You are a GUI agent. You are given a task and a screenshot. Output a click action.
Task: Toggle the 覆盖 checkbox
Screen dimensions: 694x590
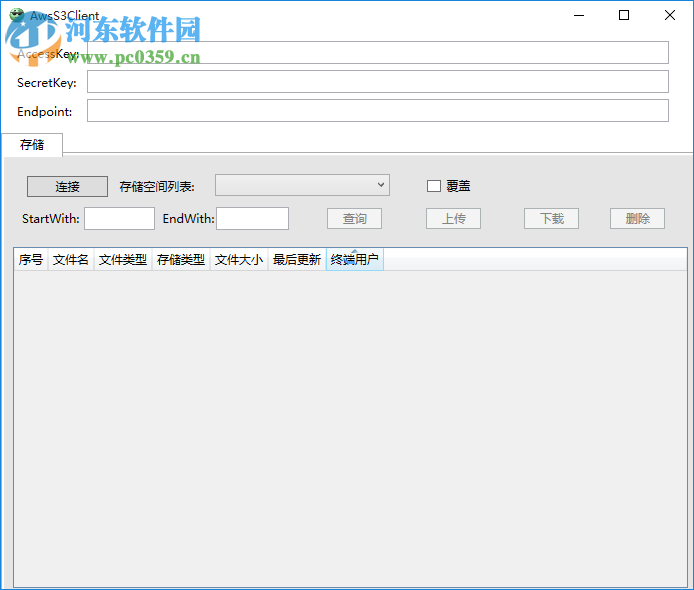[x=434, y=186]
